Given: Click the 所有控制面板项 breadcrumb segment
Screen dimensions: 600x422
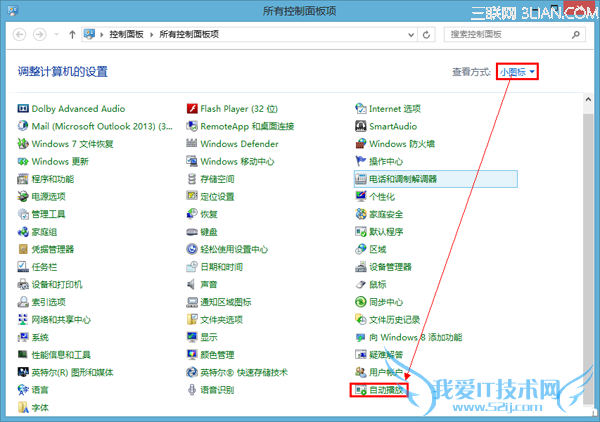Looking at the screenshot, I should (189, 34).
